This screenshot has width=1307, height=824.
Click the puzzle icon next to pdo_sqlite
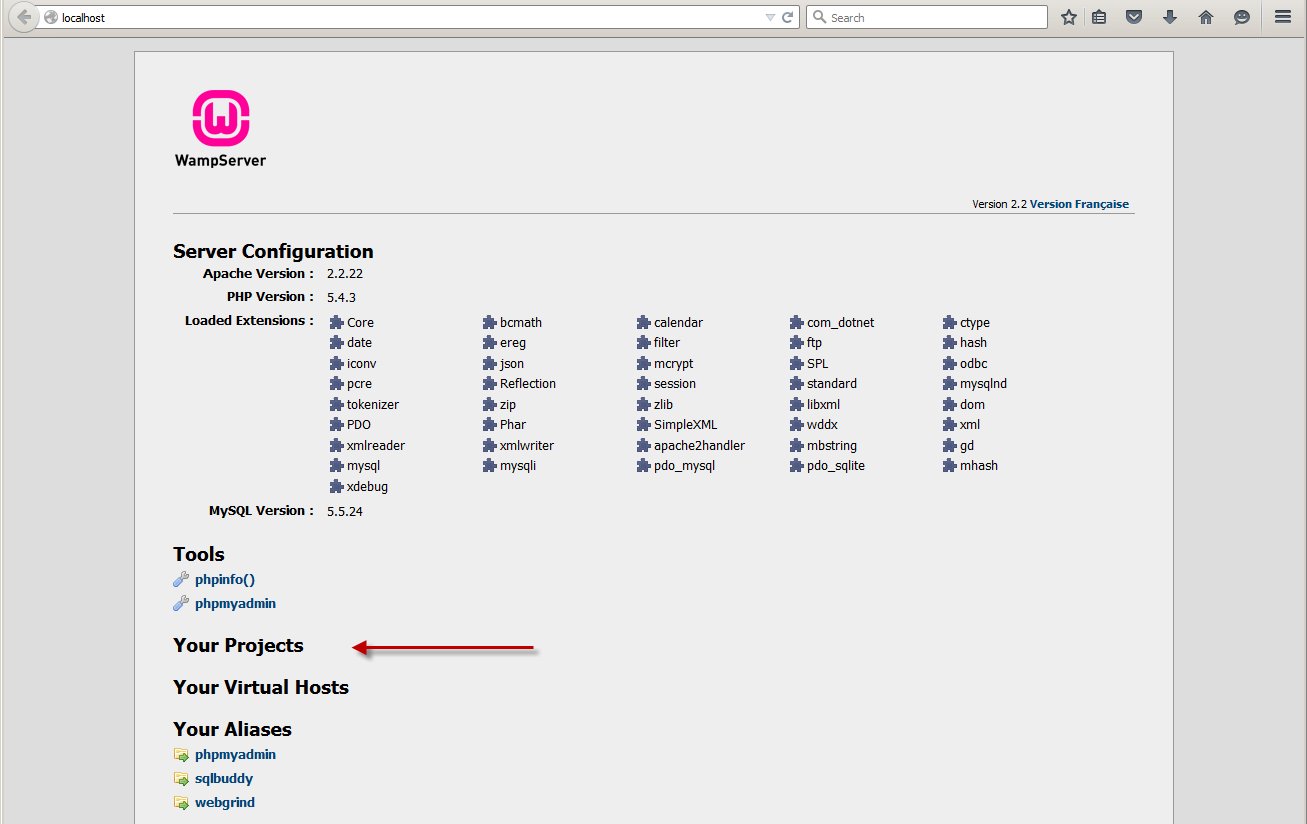pos(797,465)
